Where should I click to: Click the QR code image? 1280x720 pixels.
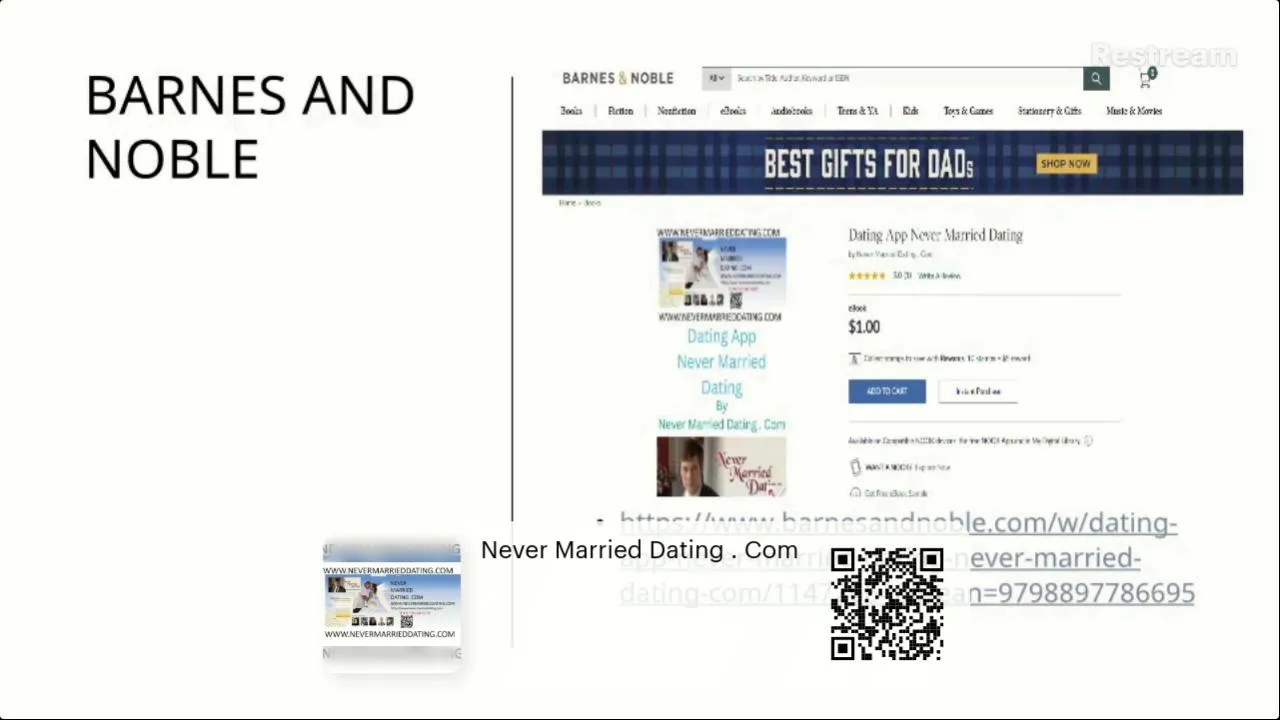click(x=887, y=604)
